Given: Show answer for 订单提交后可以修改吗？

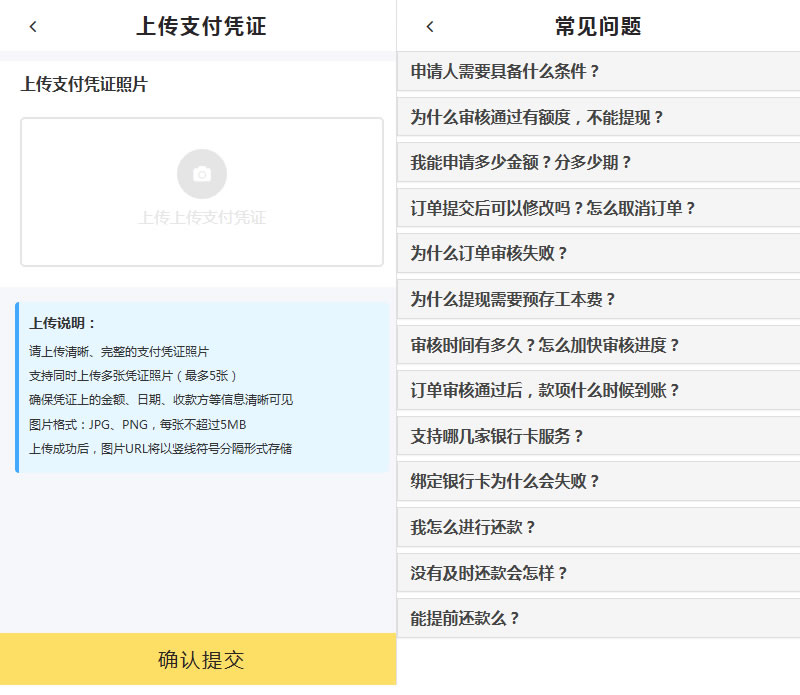Looking at the screenshot, I should pyautogui.click(x=598, y=208).
